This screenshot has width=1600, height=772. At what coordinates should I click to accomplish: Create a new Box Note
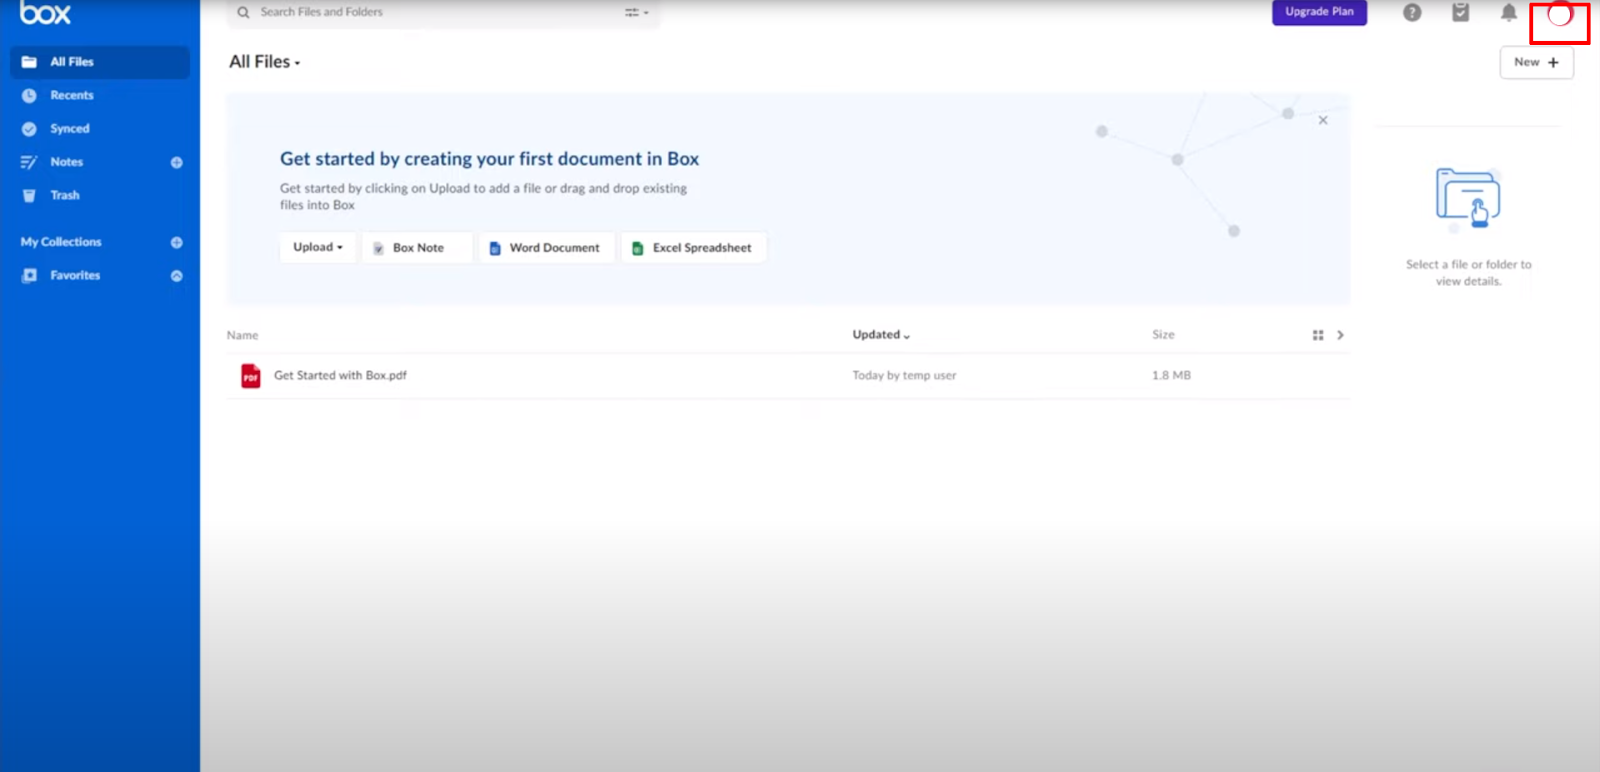point(417,248)
